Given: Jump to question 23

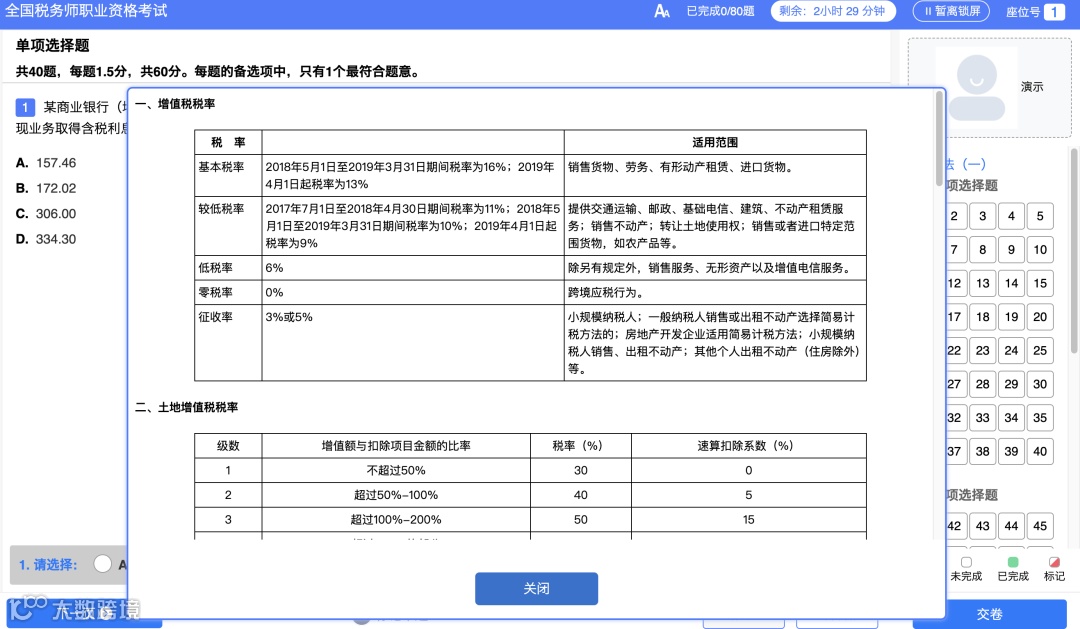Looking at the screenshot, I should coord(982,350).
